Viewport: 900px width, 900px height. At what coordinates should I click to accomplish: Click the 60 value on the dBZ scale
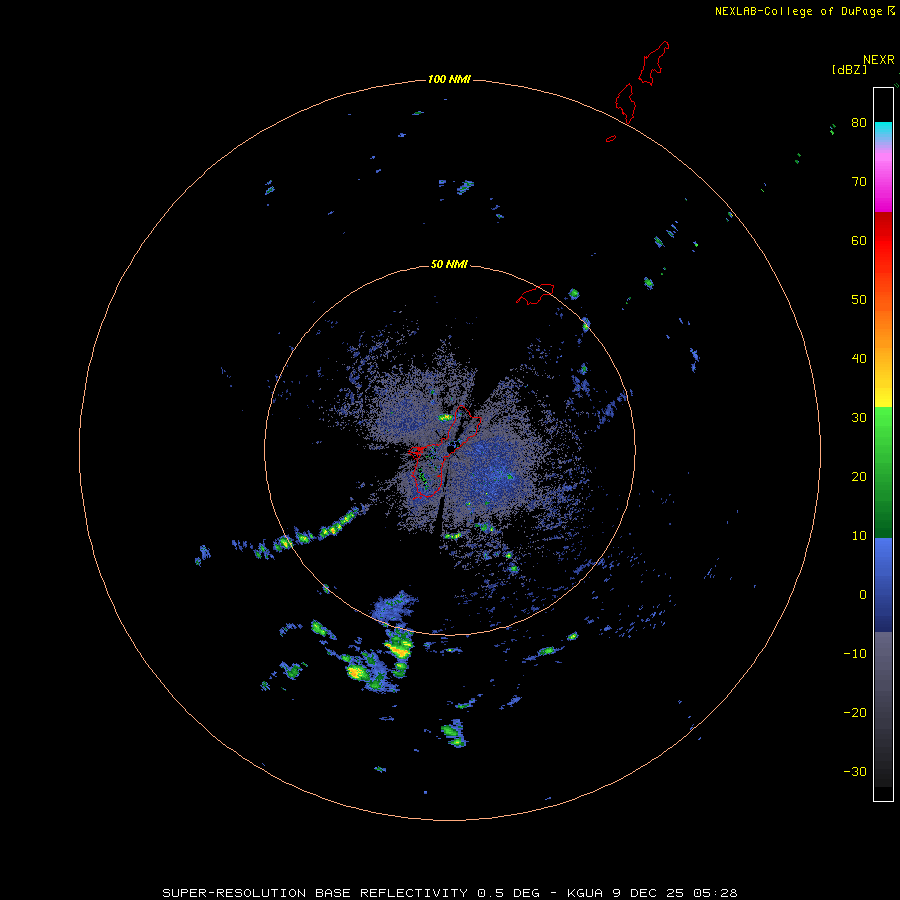(x=859, y=240)
